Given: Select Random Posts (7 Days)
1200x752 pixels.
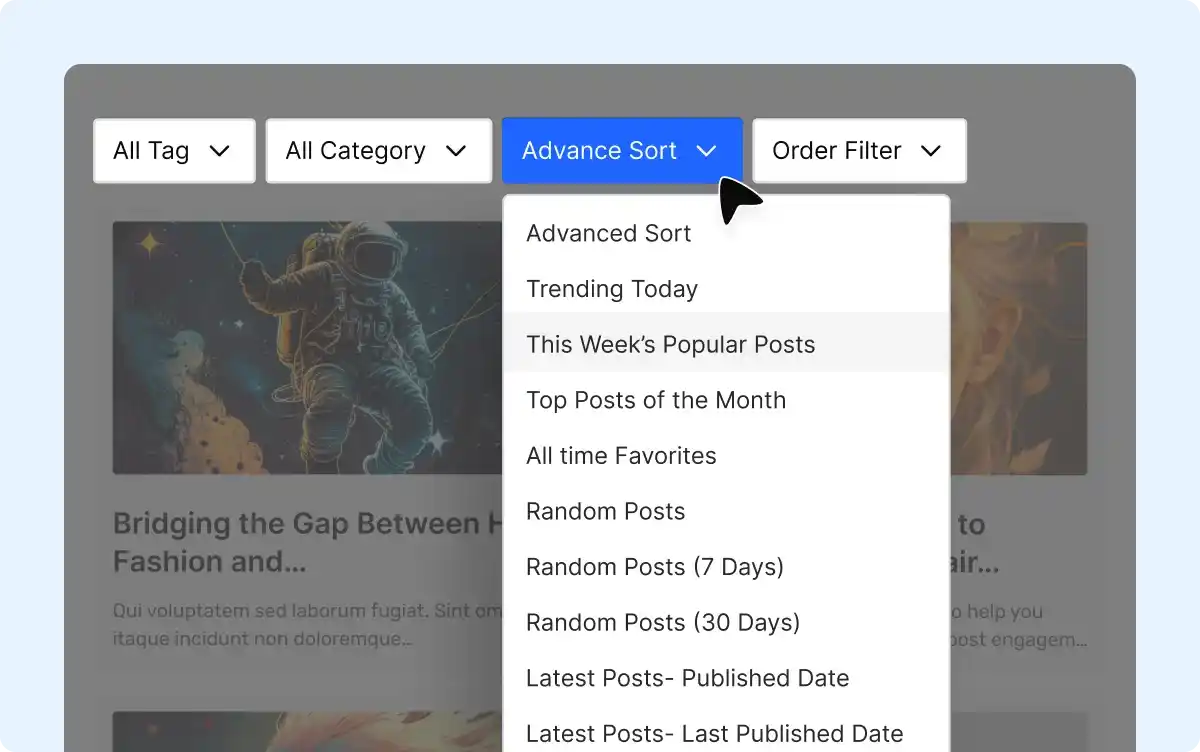Looking at the screenshot, I should pyautogui.click(x=655, y=567).
